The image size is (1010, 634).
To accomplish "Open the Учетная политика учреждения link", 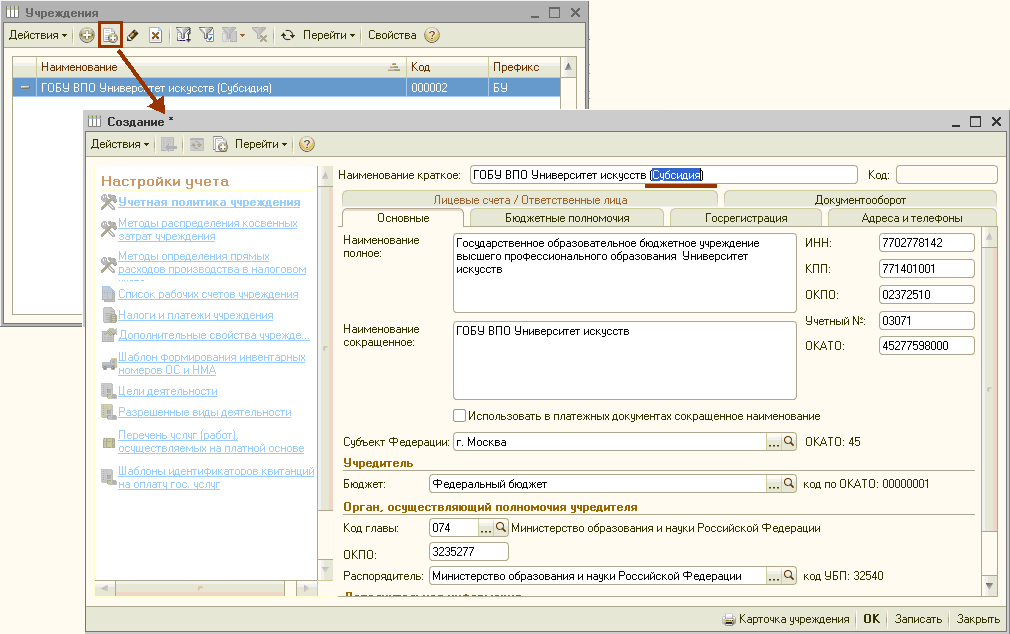I will pyautogui.click(x=195, y=202).
